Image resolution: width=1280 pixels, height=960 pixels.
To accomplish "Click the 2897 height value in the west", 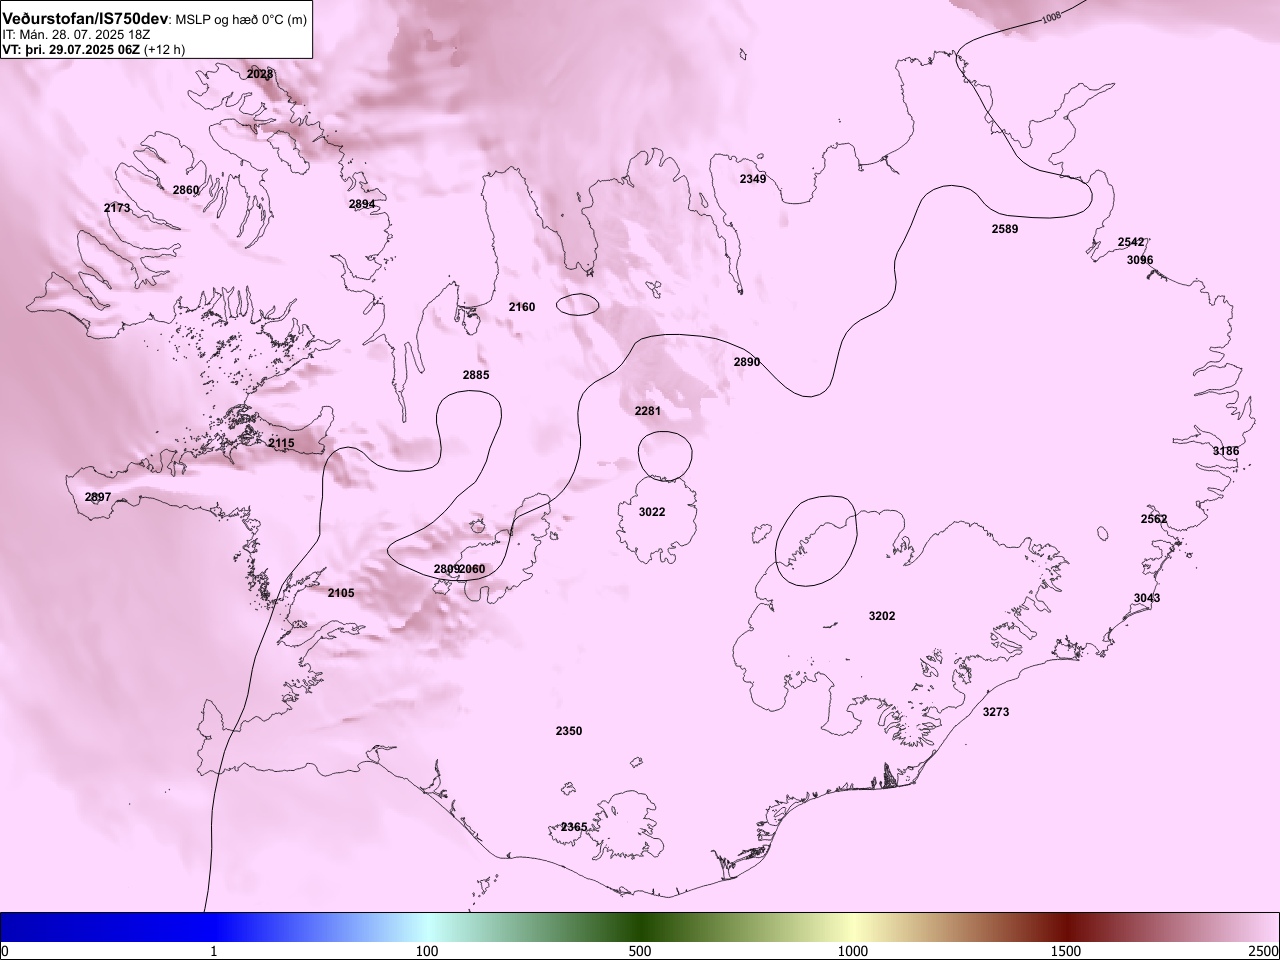I will pos(98,497).
